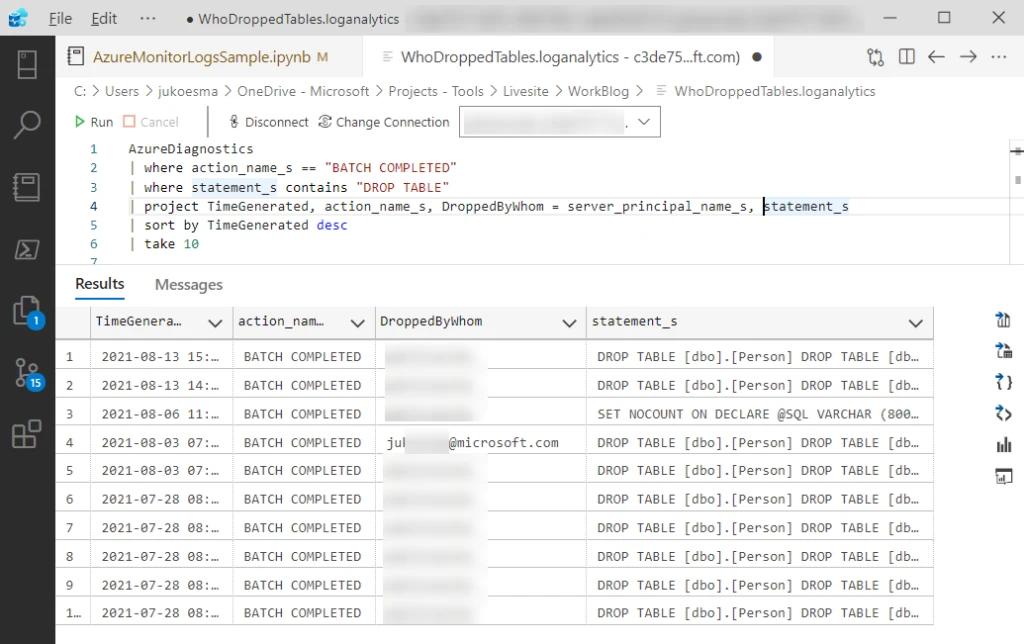Navigate back using the back arrow

pos(937,58)
